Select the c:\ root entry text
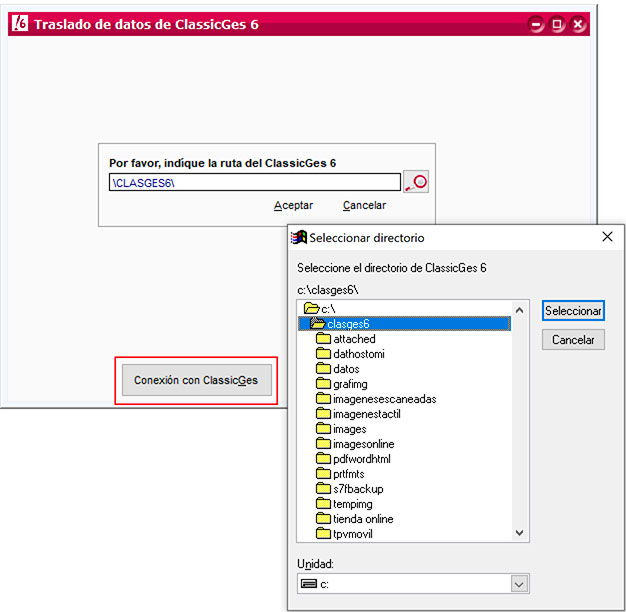This screenshot has width=626, height=612. [328, 309]
